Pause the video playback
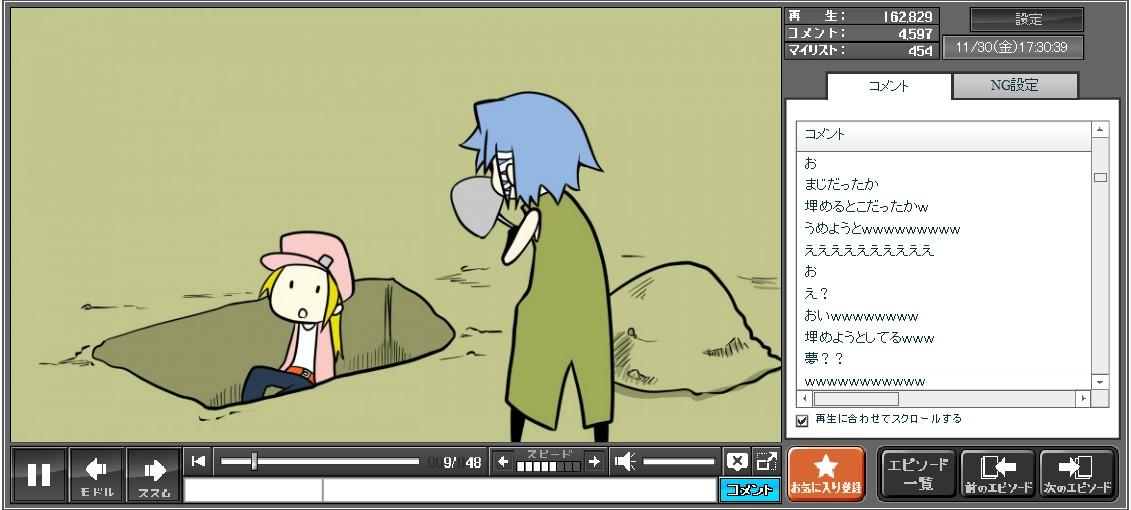This screenshot has height=510, width=1131. click(x=39, y=474)
